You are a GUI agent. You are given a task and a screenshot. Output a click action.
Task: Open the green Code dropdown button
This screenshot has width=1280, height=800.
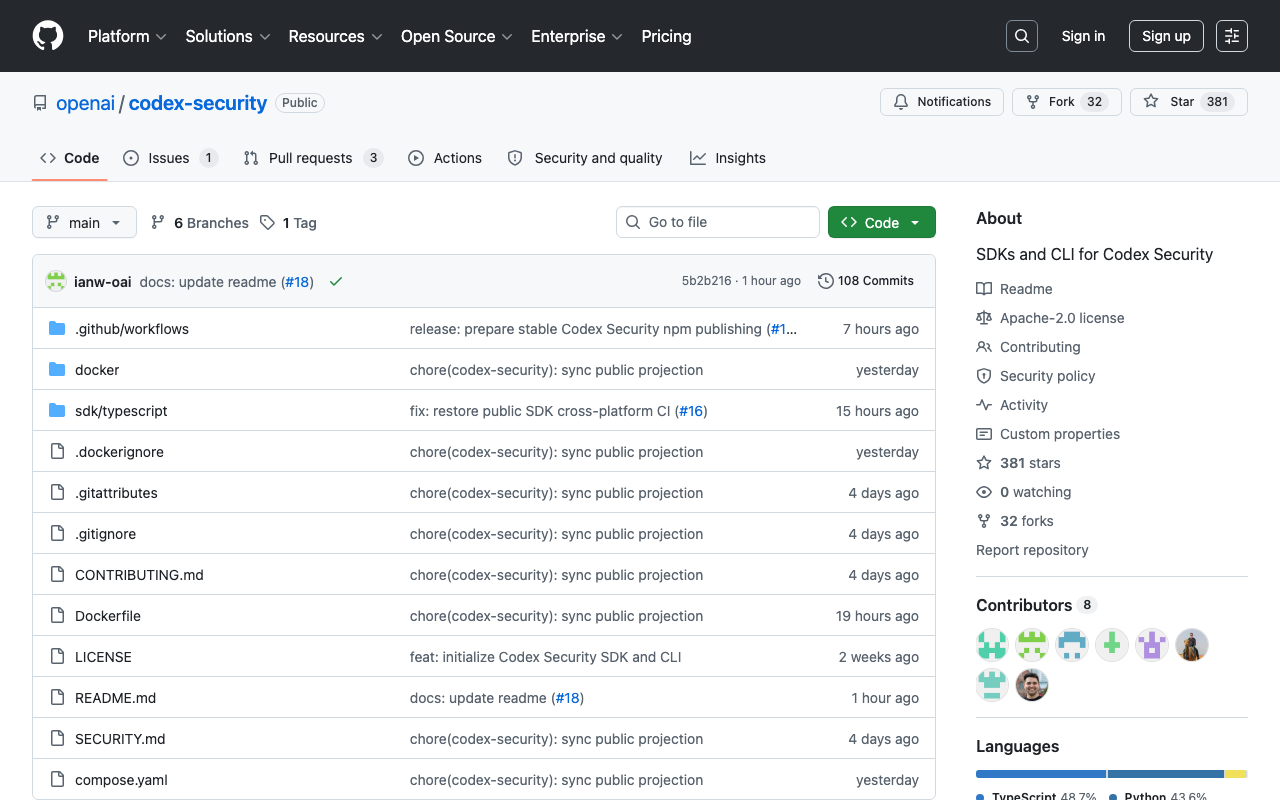tap(882, 222)
